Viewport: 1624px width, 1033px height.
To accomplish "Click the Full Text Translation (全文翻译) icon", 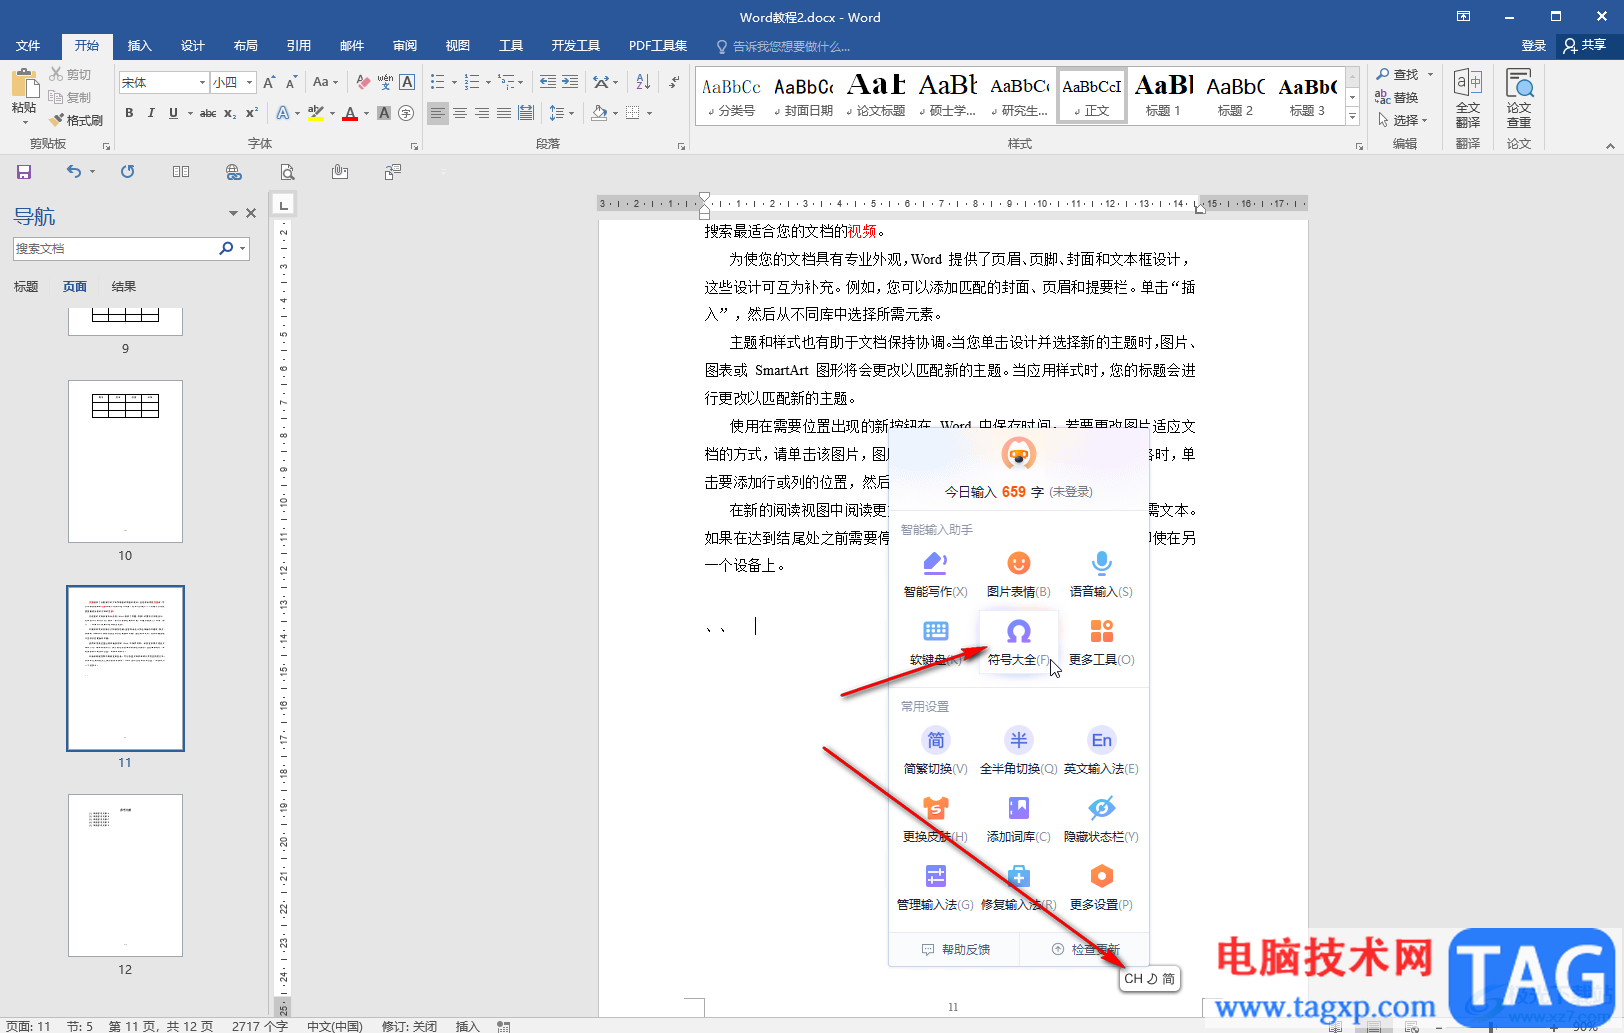I will (x=1468, y=98).
